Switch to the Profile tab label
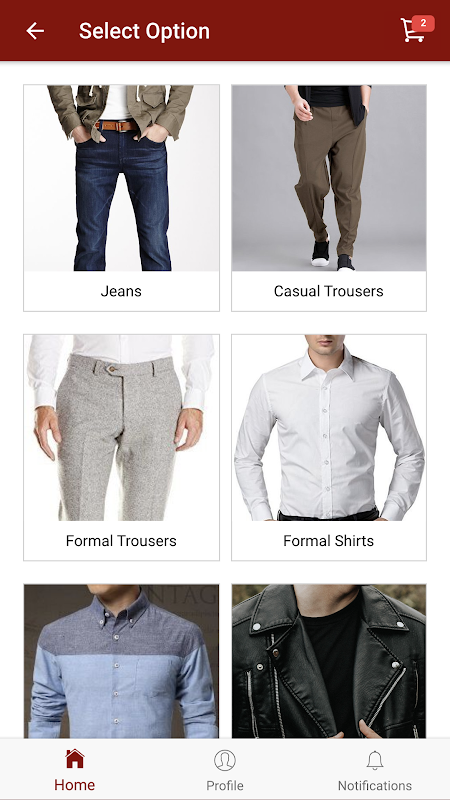The width and height of the screenshot is (450, 800). click(x=224, y=785)
